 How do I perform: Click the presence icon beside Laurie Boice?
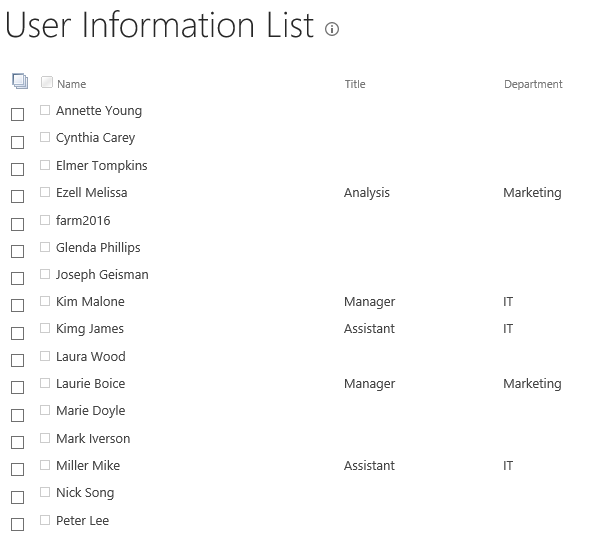(45, 383)
